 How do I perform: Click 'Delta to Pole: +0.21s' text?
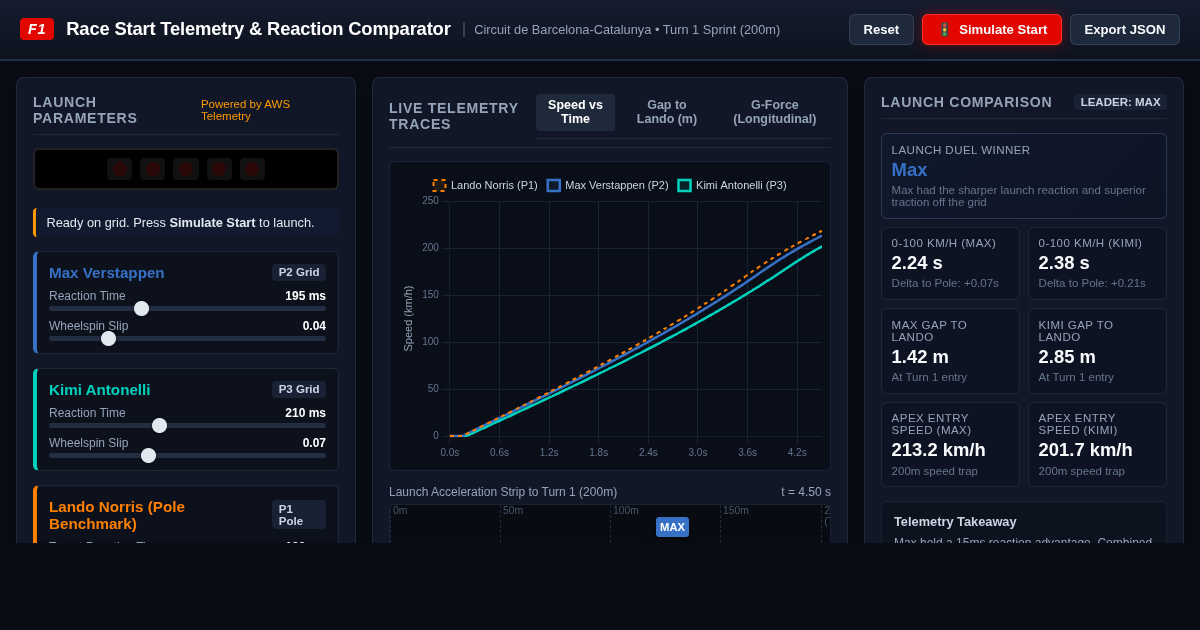click(1092, 283)
